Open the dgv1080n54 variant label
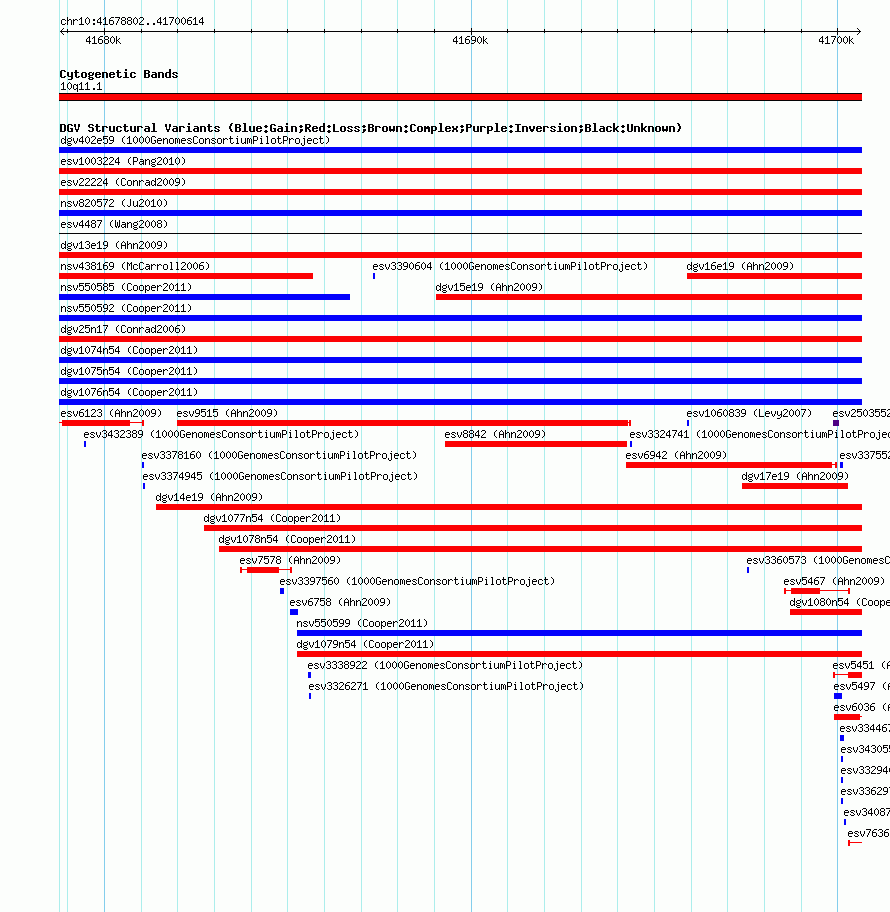Viewport: 890px width, 912px height. coord(839,602)
